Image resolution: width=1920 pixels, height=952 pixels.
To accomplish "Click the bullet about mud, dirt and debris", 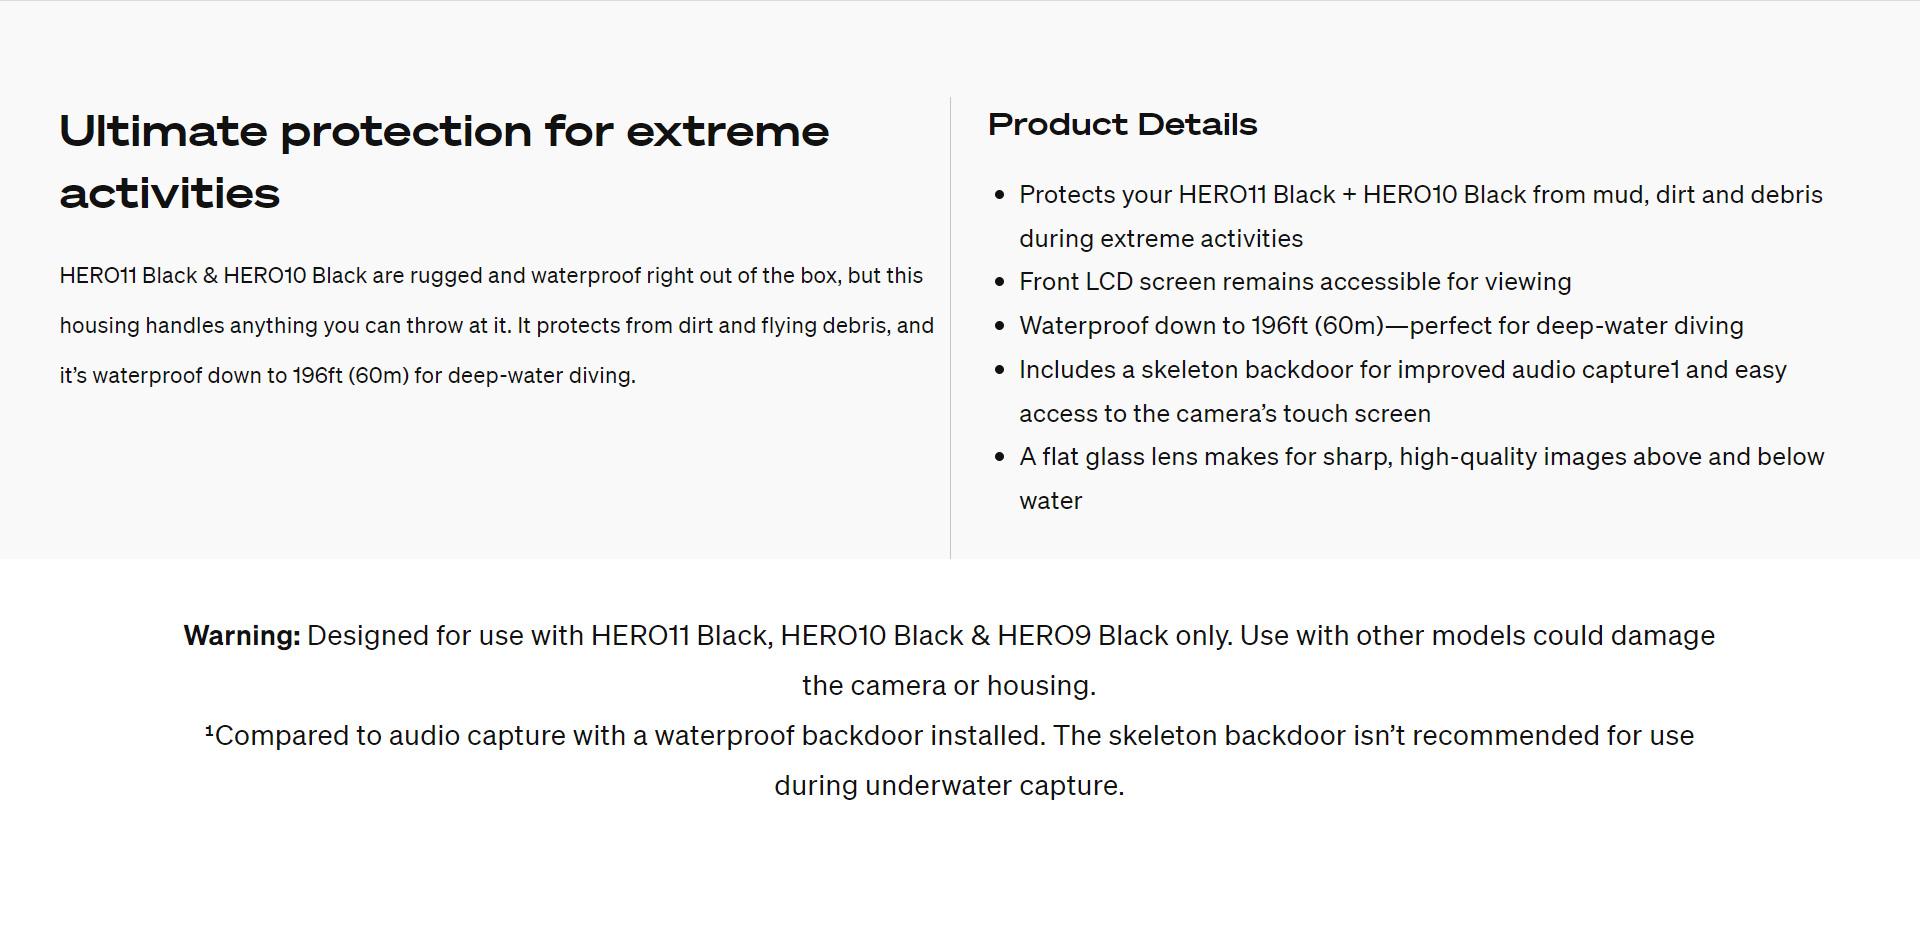I will click(1421, 216).
